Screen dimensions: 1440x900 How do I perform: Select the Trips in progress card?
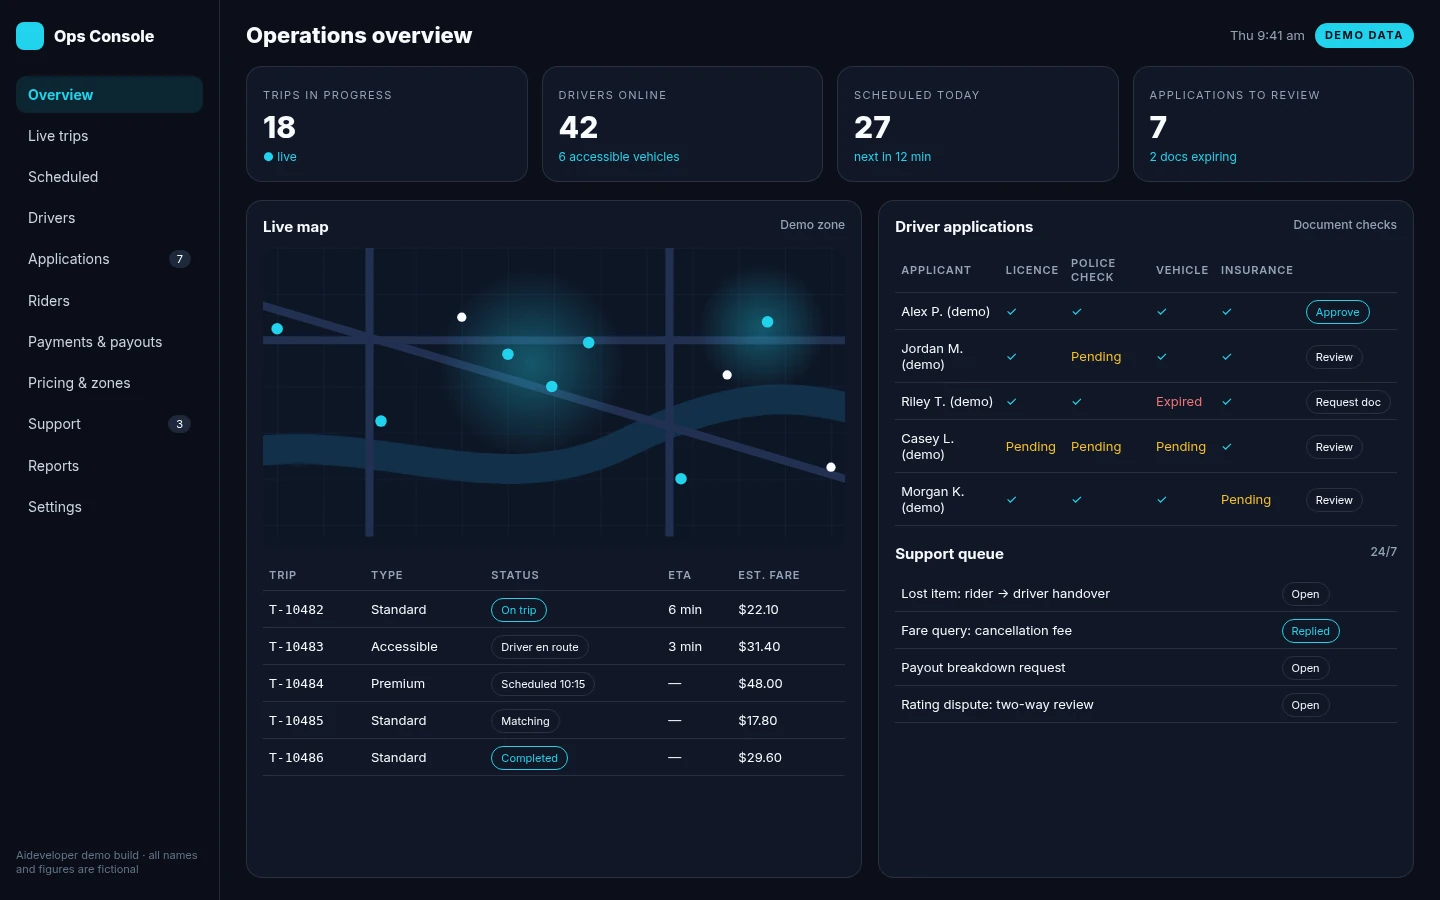coord(387,124)
